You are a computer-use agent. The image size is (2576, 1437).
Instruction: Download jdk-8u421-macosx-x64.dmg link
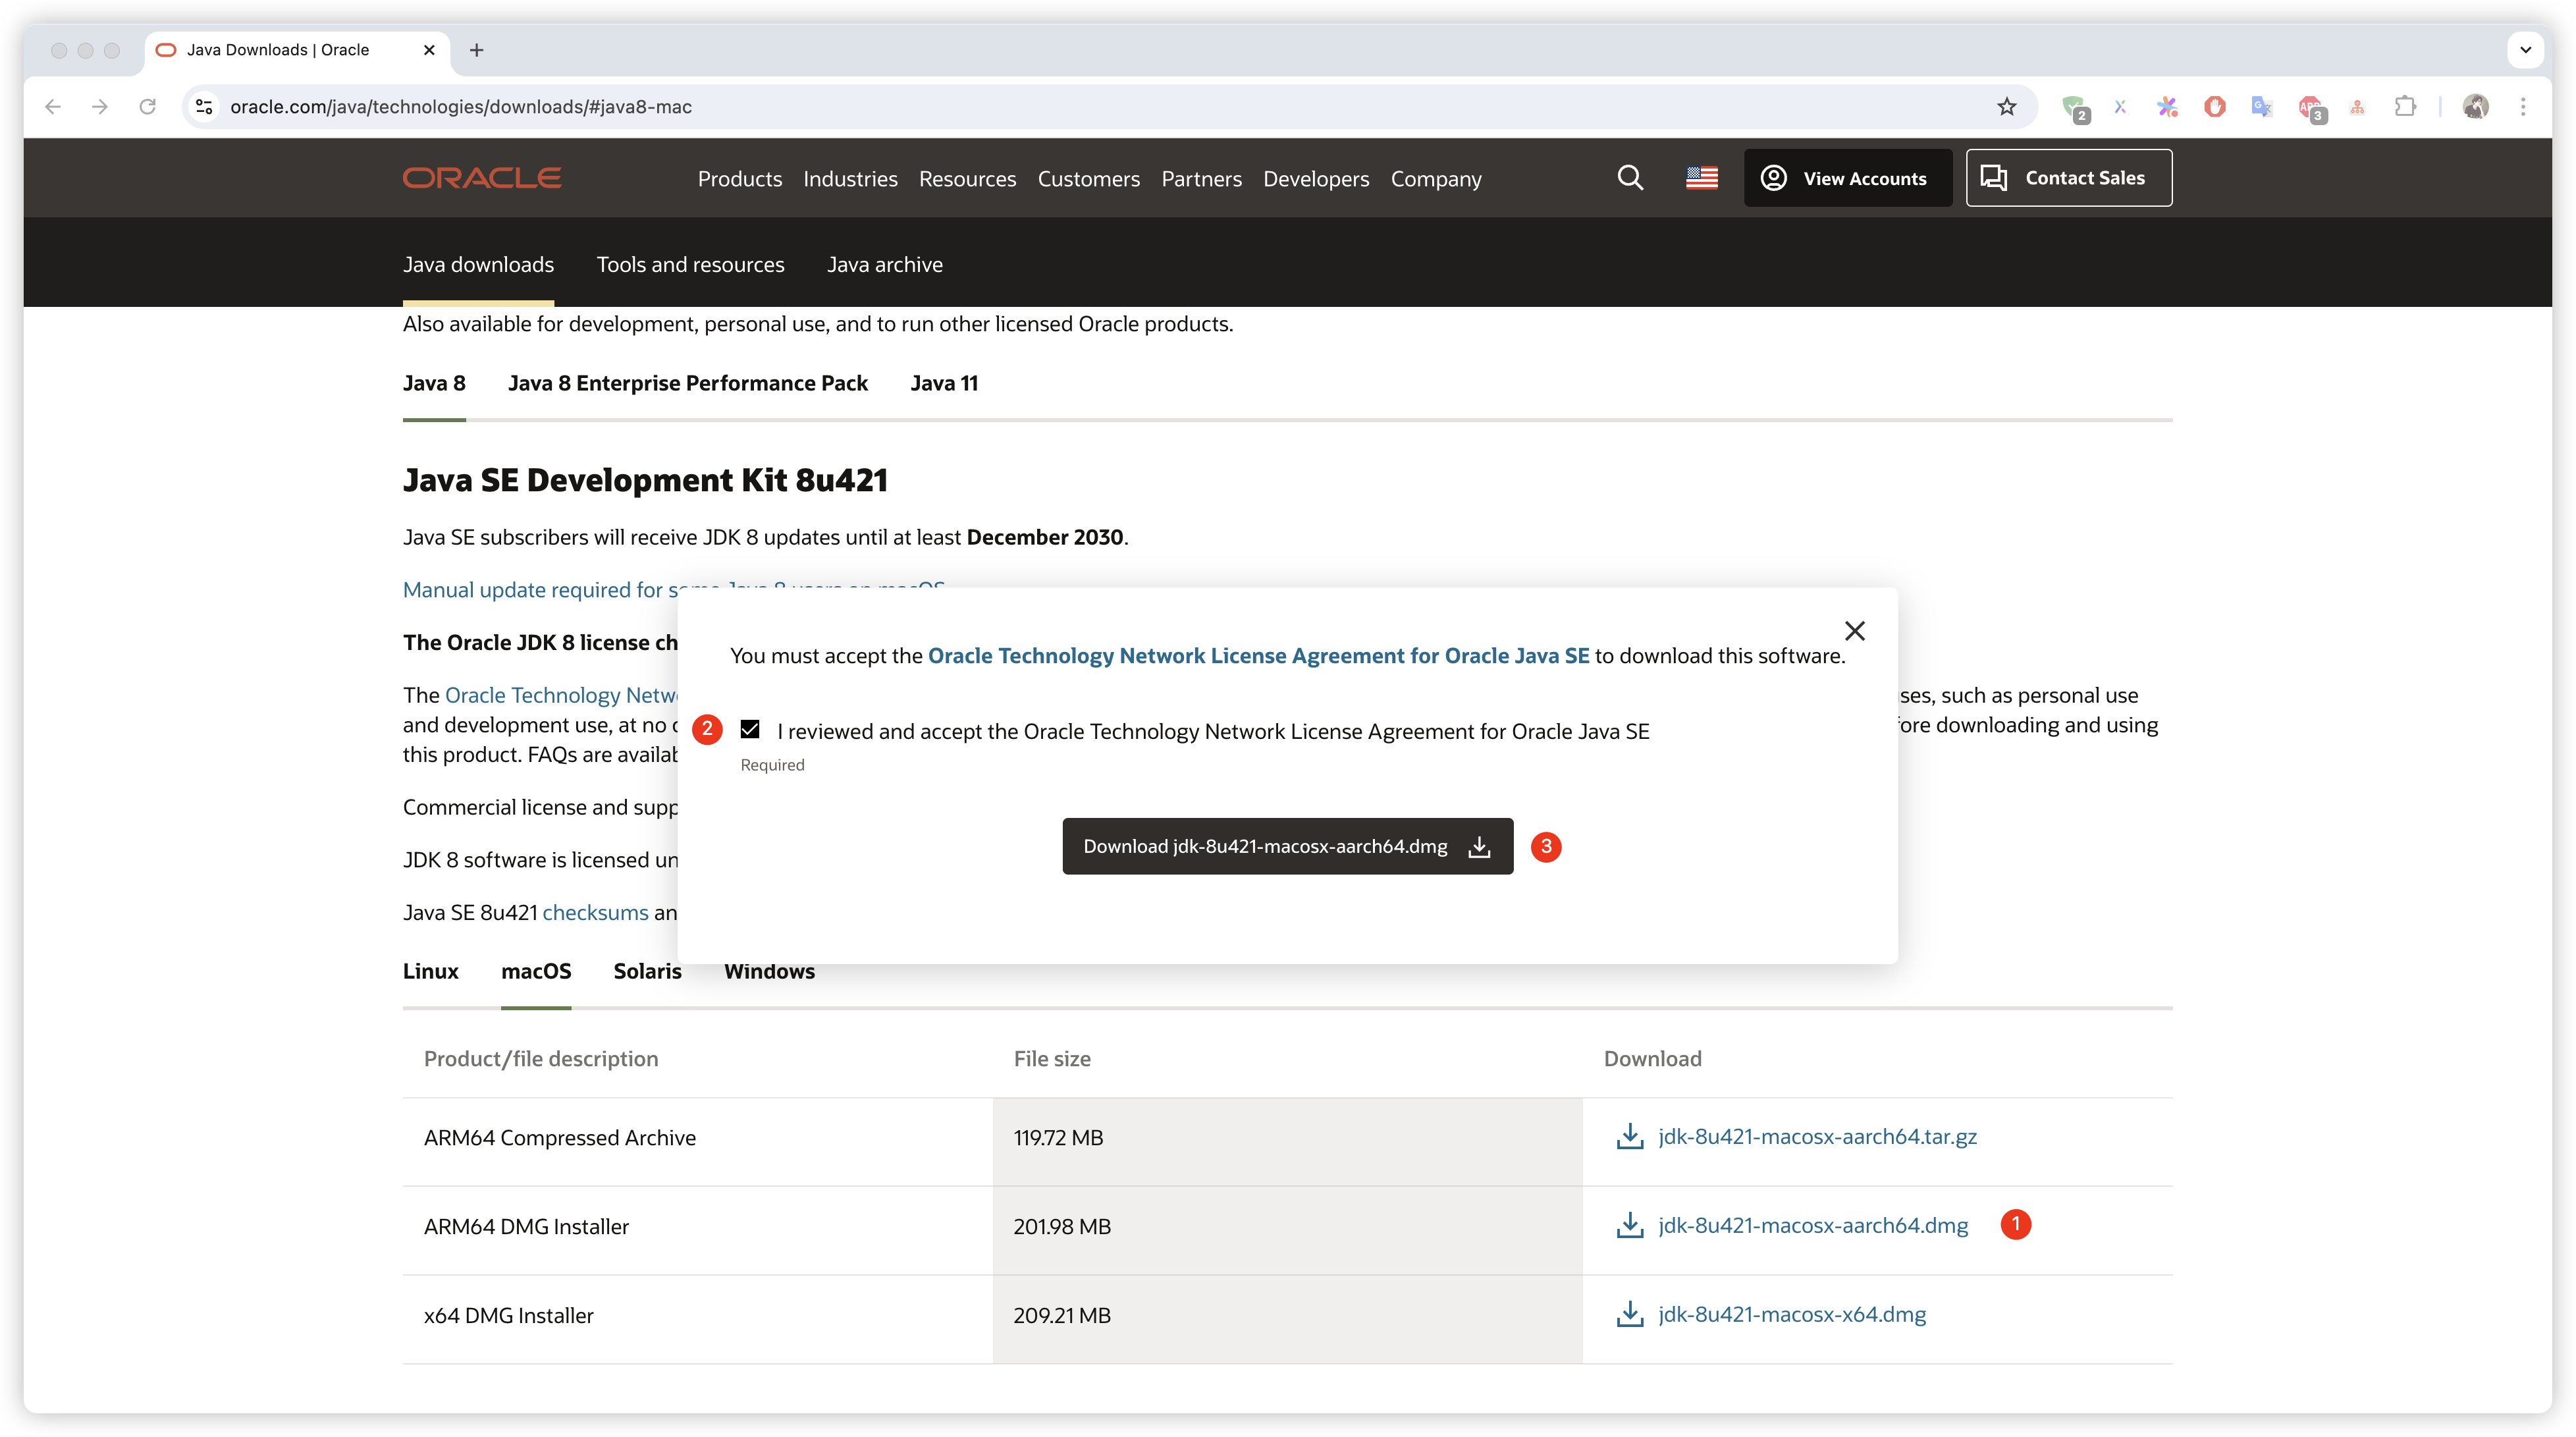point(1791,1314)
